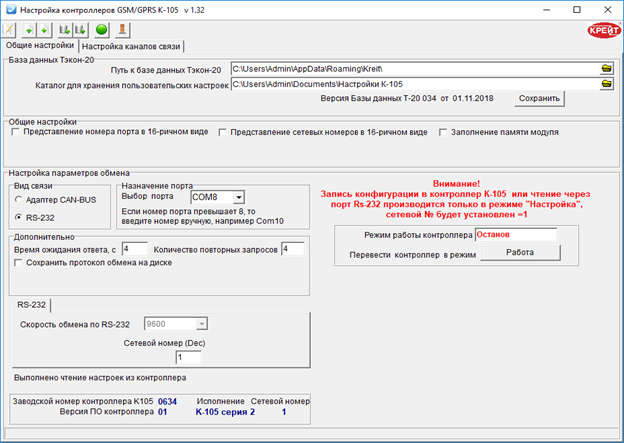Screen dimensions: 624x443
Task: Click the controller mode field showing 'Останов'
Action: pos(516,234)
